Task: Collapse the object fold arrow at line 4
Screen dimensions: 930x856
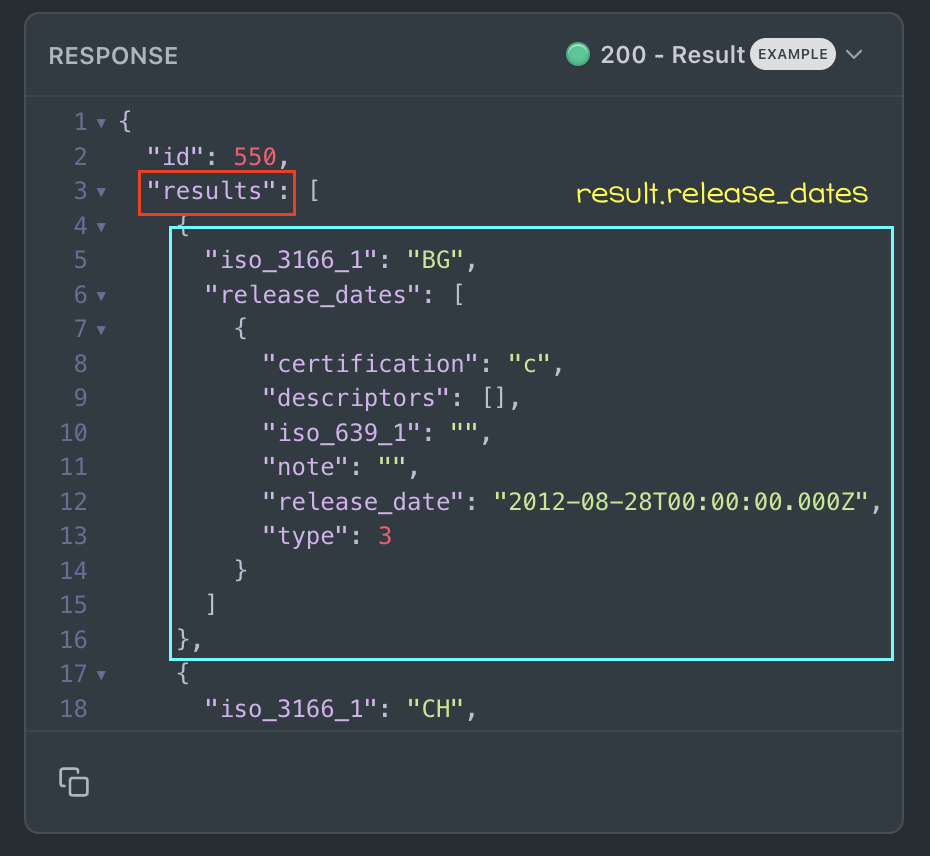Action: [x=101, y=227]
